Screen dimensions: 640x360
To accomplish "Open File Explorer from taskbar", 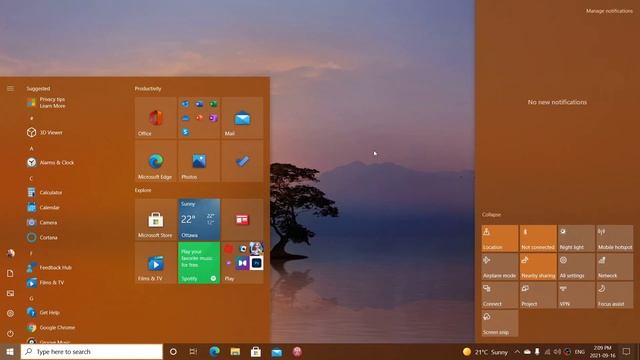I will [x=235, y=352].
